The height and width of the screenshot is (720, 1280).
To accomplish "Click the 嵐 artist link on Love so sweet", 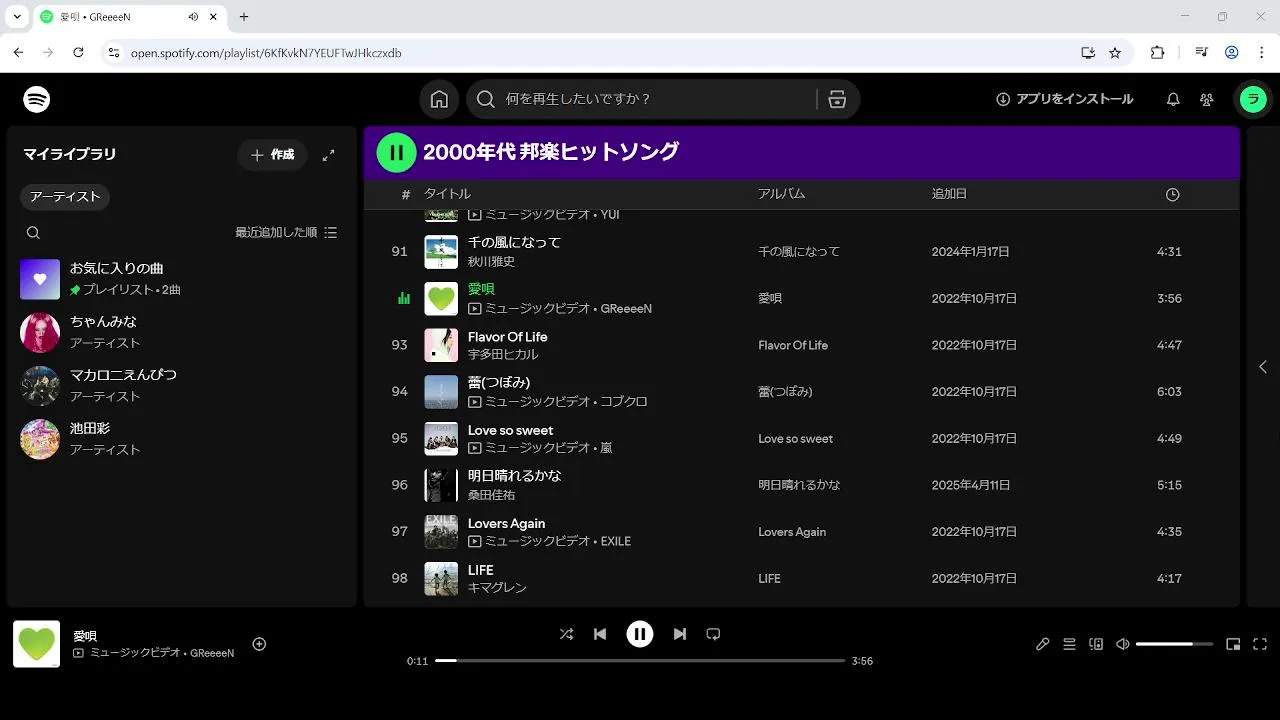I will [606, 448].
